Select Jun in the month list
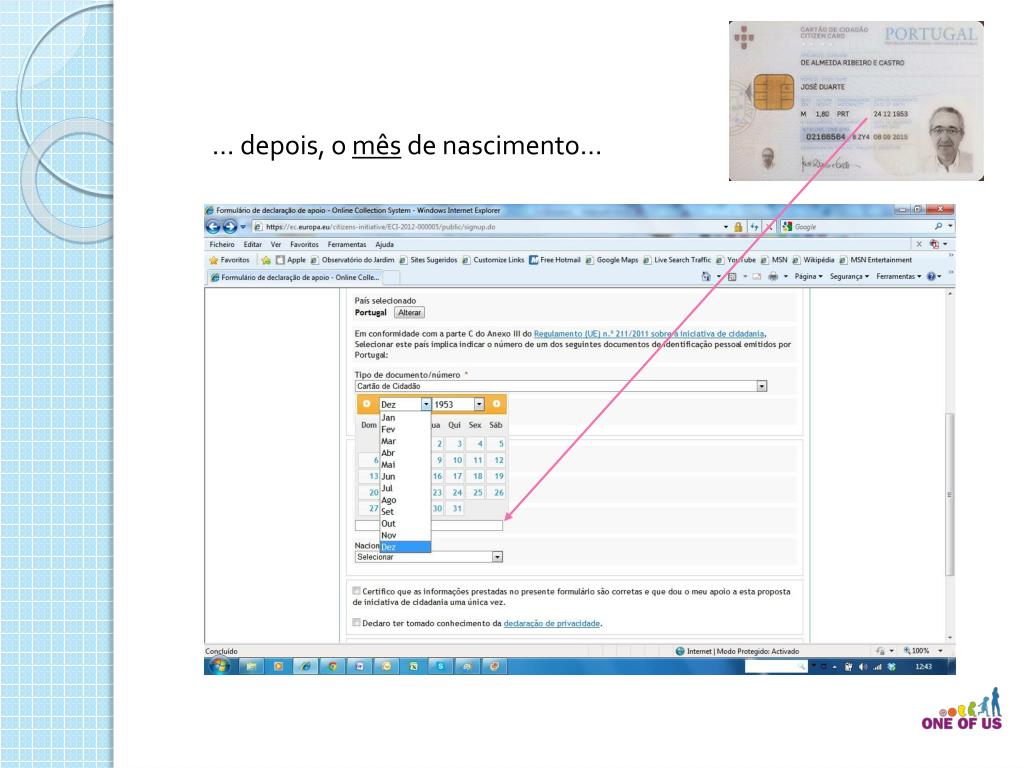 click(x=405, y=477)
